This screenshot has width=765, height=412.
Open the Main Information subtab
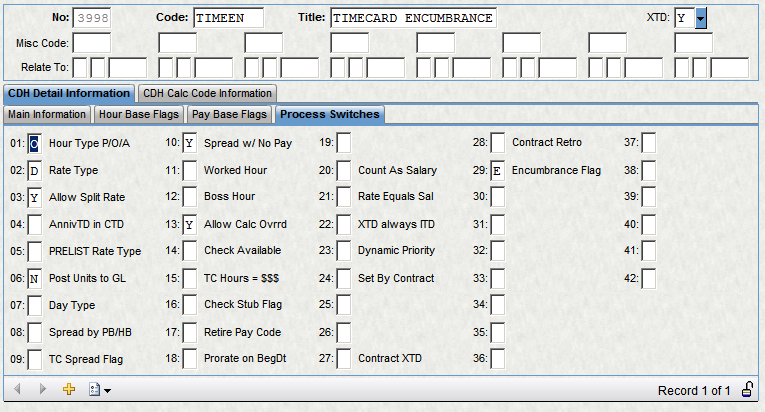point(47,115)
